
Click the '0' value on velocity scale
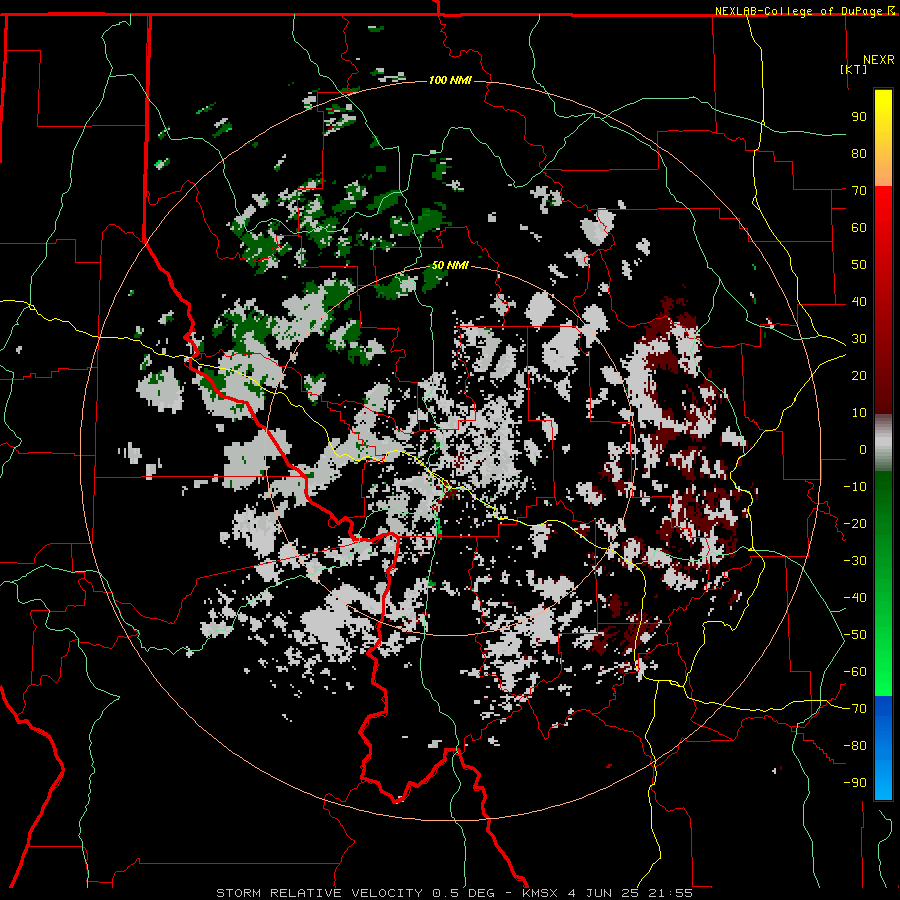click(863, 449)
